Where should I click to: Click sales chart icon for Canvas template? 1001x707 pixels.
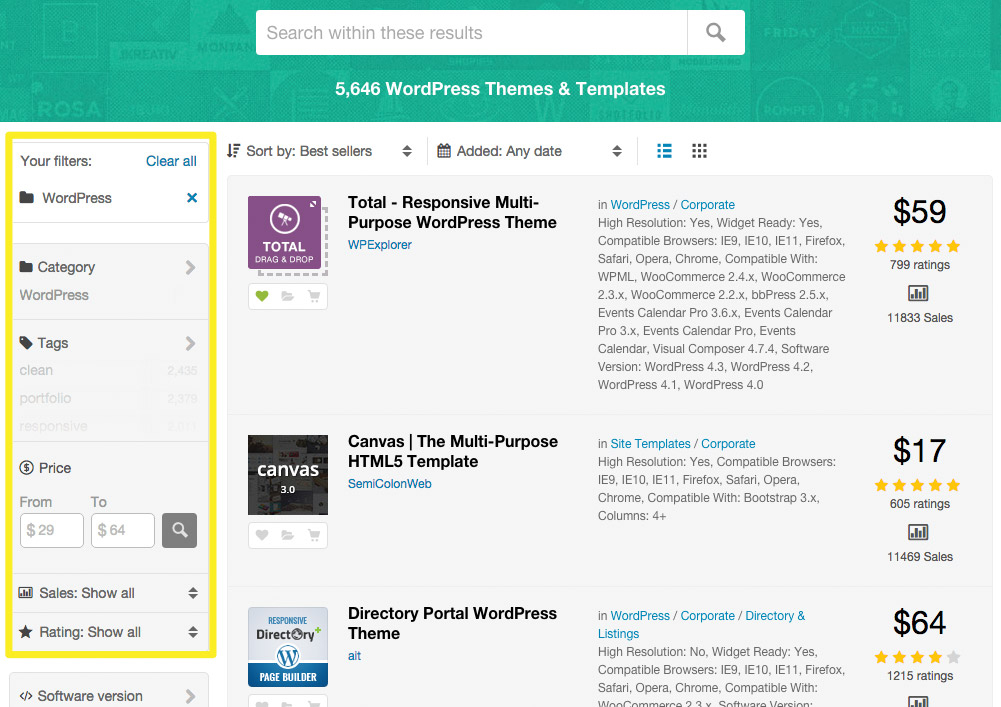pyautogui.click(x=918, y=533)
